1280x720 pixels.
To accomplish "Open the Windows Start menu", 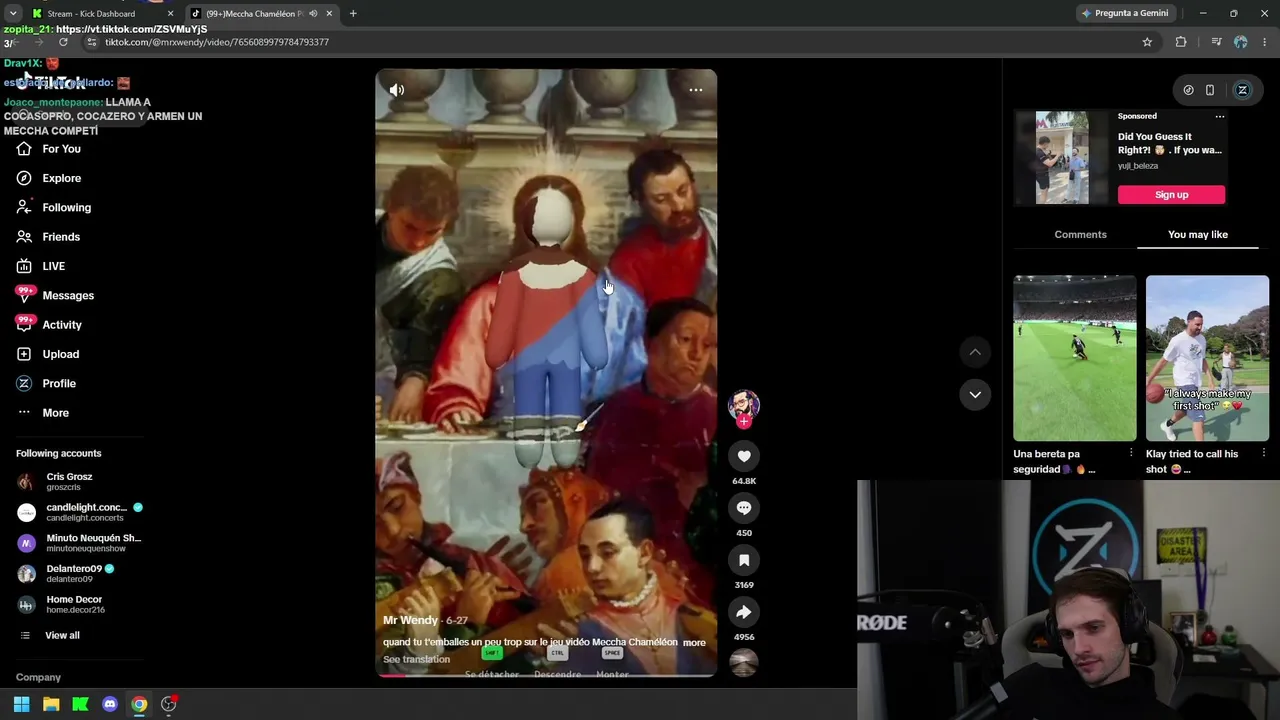I will (21, 704).
